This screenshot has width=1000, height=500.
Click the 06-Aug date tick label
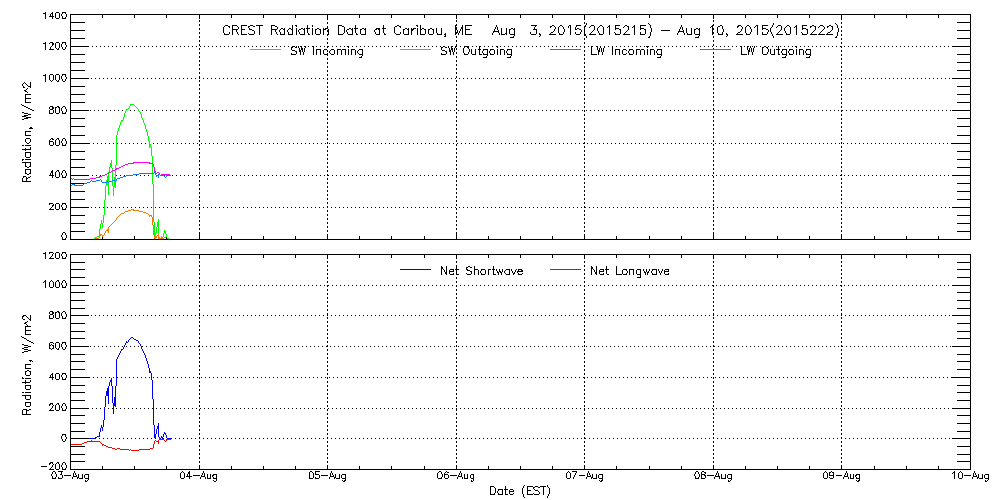[x=456, y=478]
